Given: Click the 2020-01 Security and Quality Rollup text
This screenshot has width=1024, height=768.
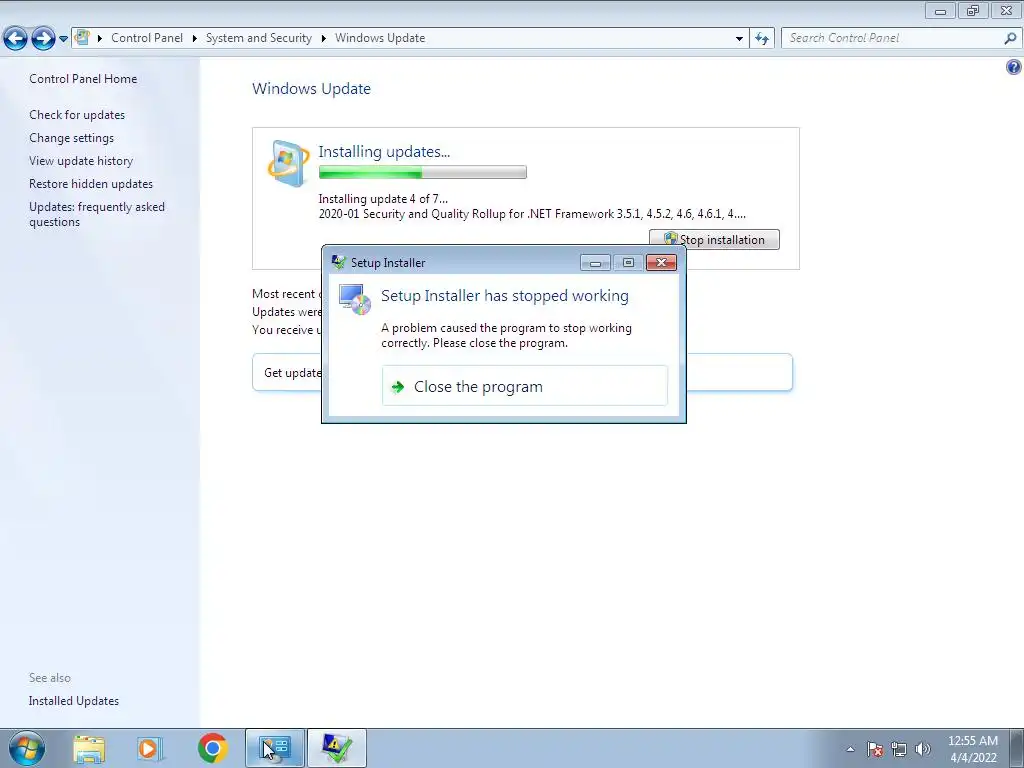Looking at the screenshot, I should coord(532,214).
